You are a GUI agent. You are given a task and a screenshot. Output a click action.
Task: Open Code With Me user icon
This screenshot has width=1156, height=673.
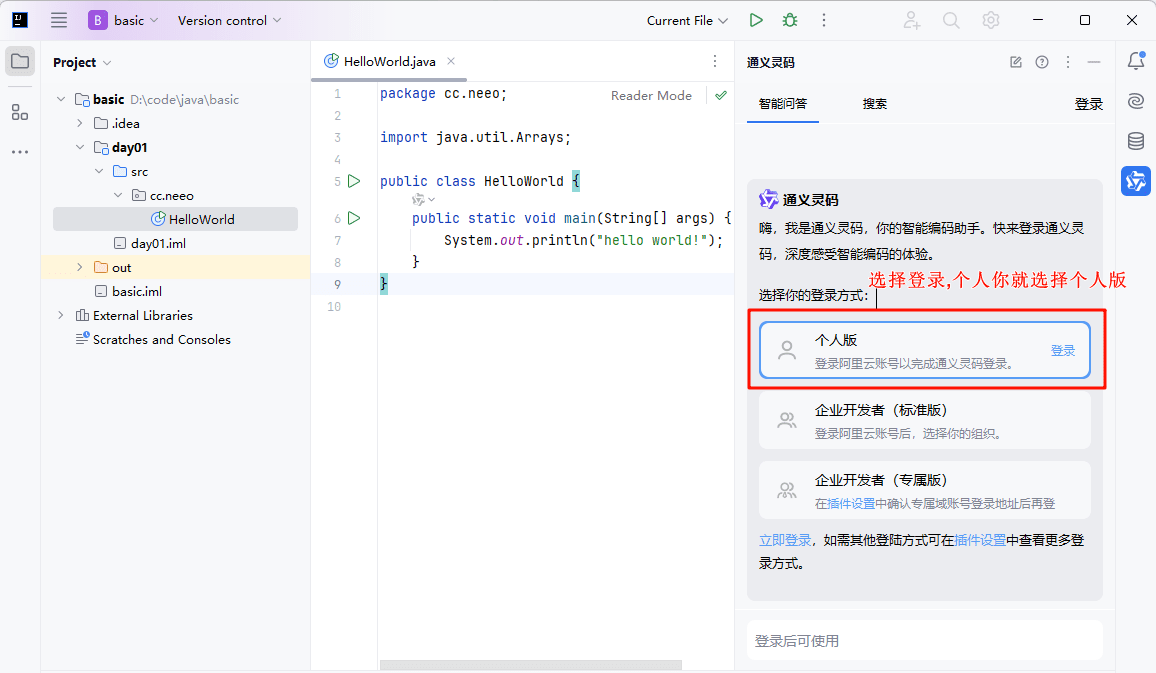[911, 20]
